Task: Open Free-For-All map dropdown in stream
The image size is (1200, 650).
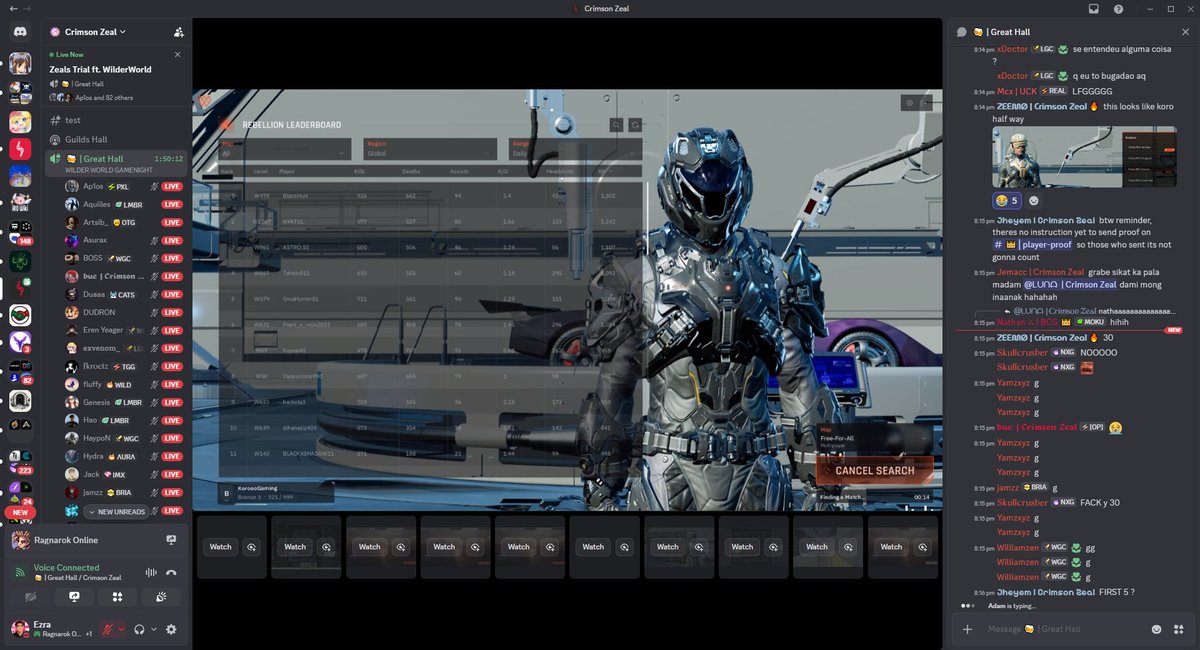Action: point(874,436)
